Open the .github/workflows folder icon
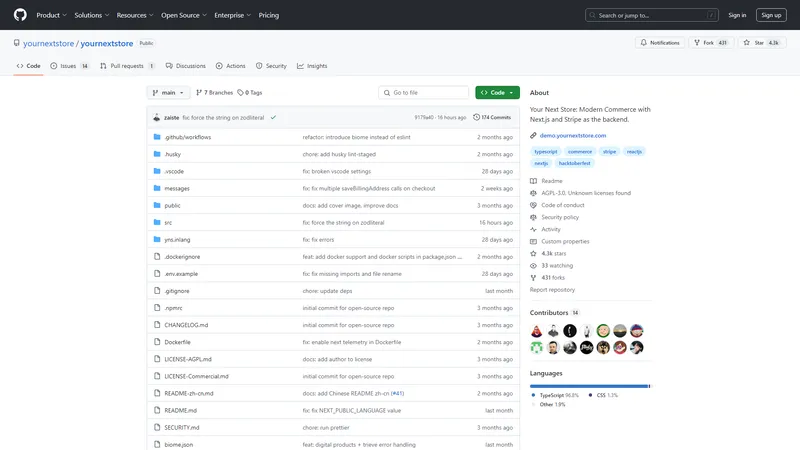This screenshot has width=800, height=450. point(157,137)
